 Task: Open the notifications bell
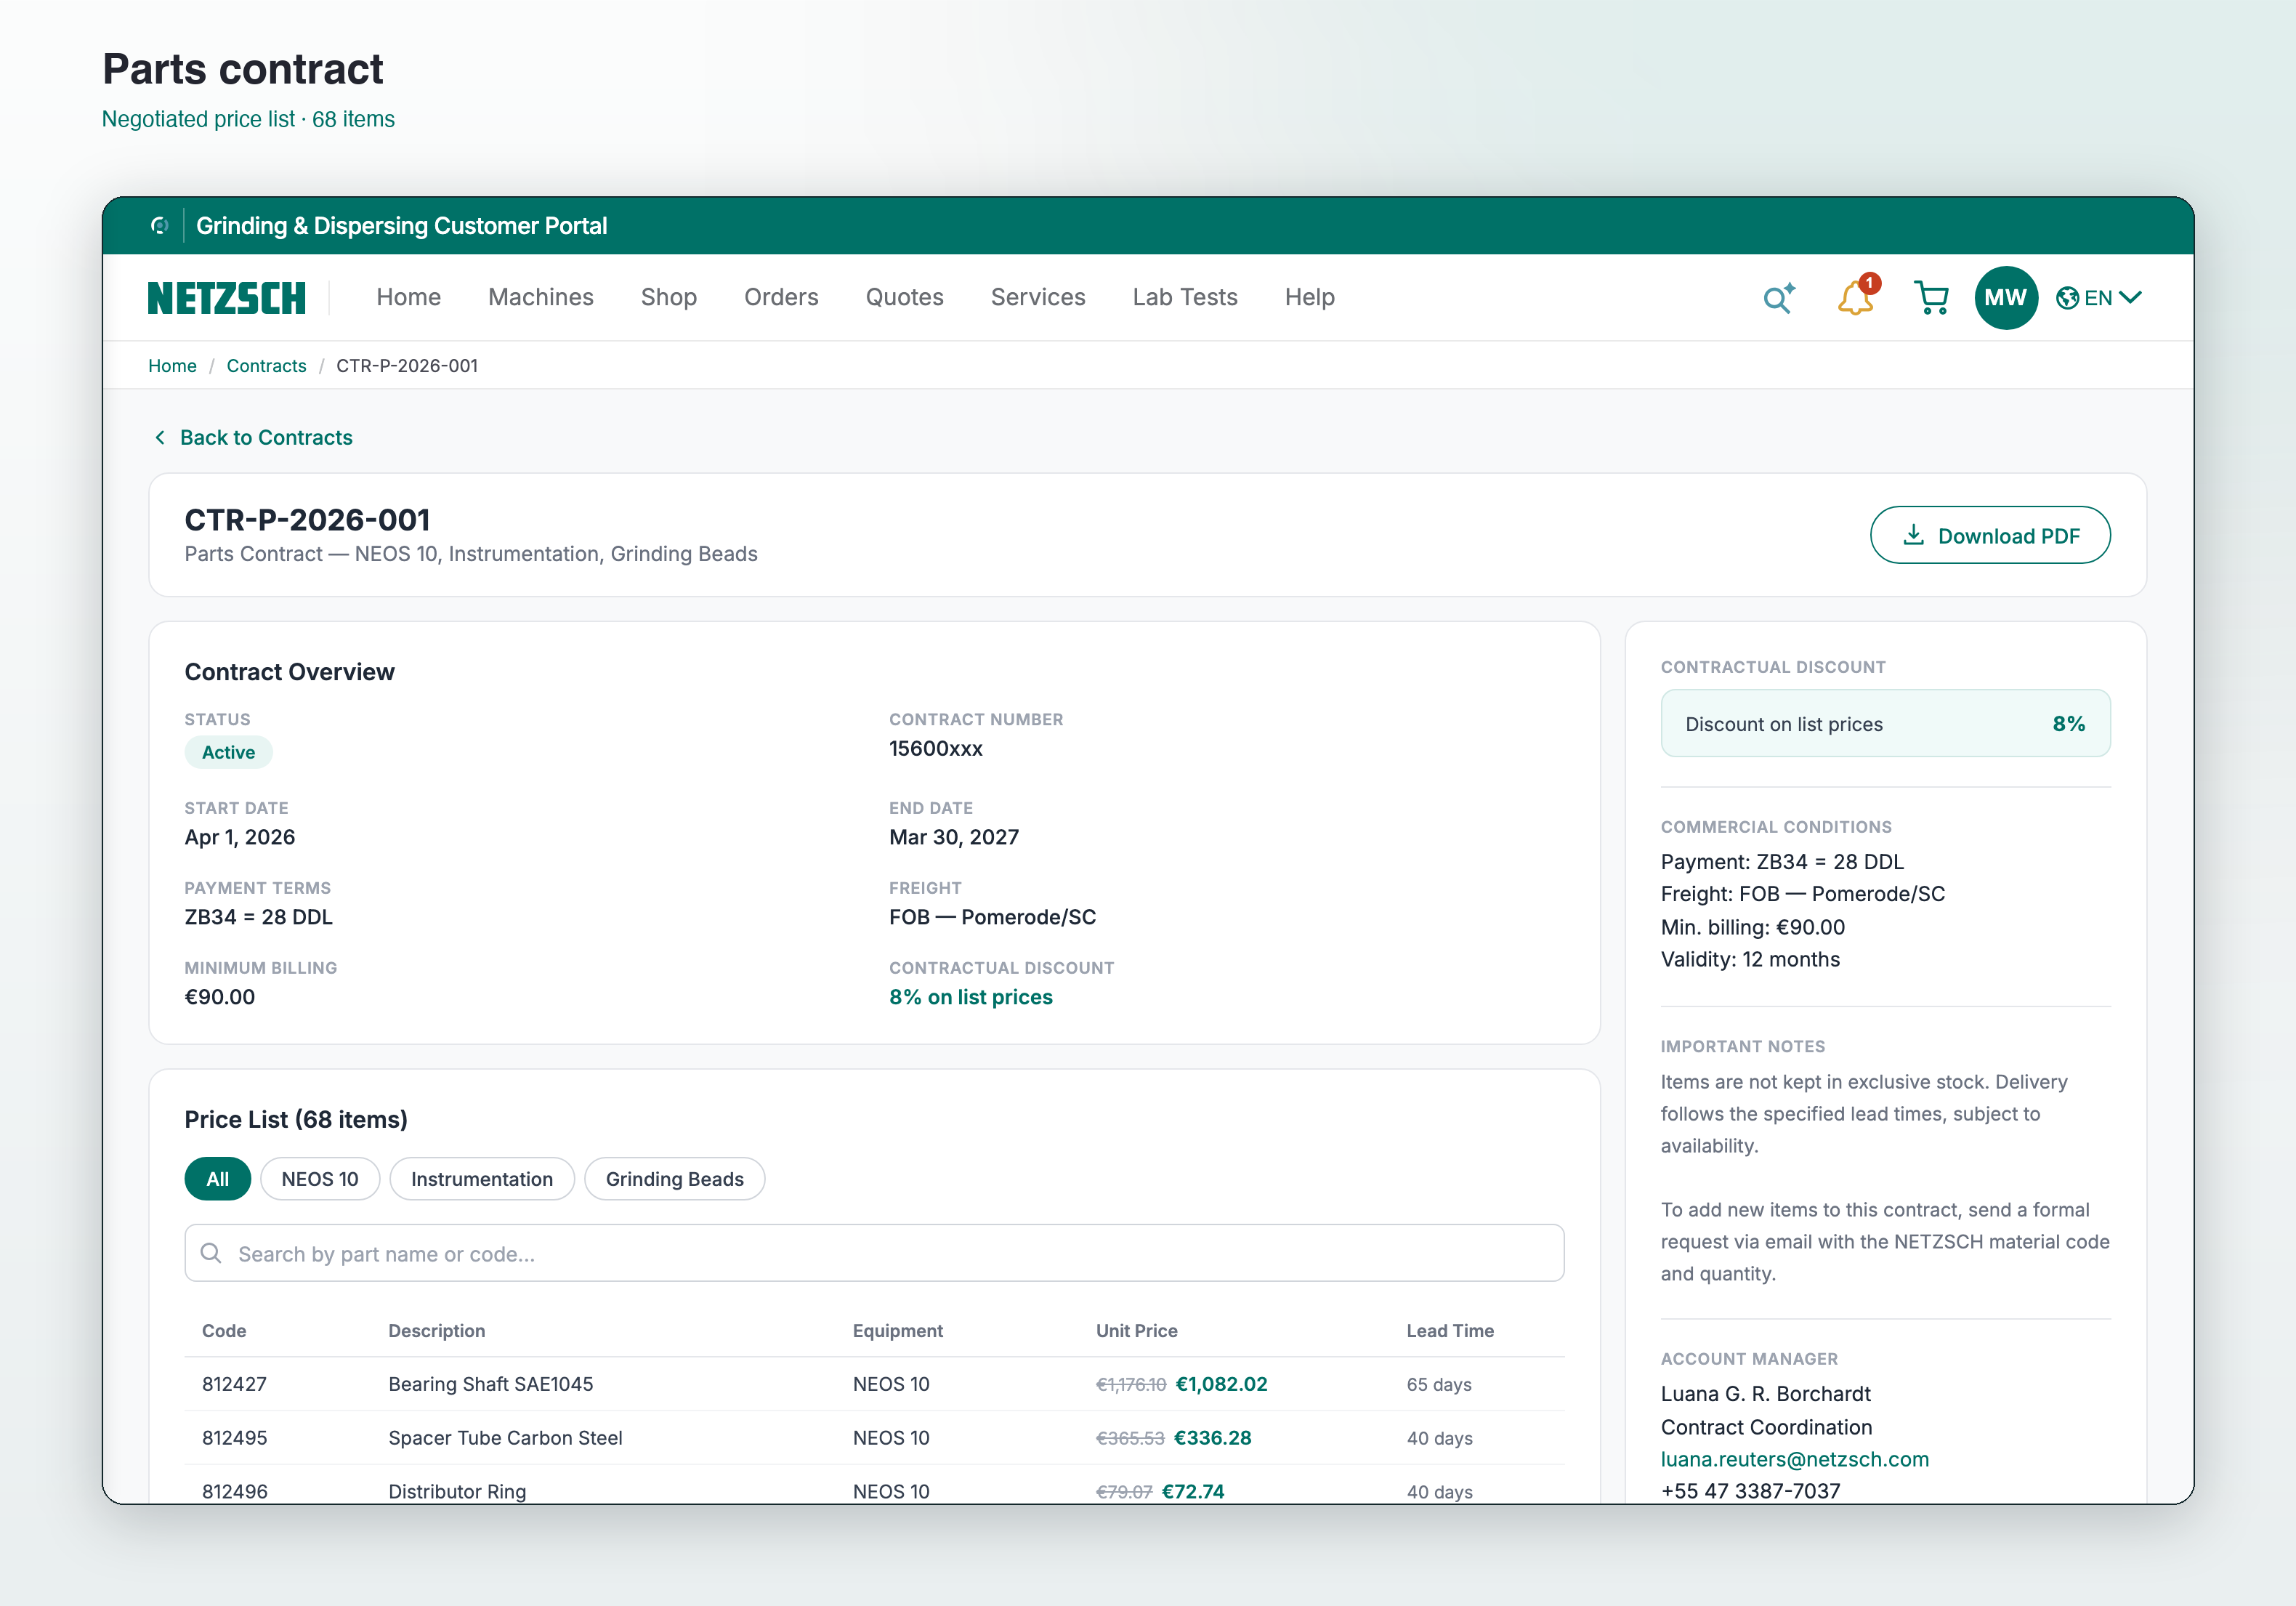pyautogui.click(x=1856, y=297)
